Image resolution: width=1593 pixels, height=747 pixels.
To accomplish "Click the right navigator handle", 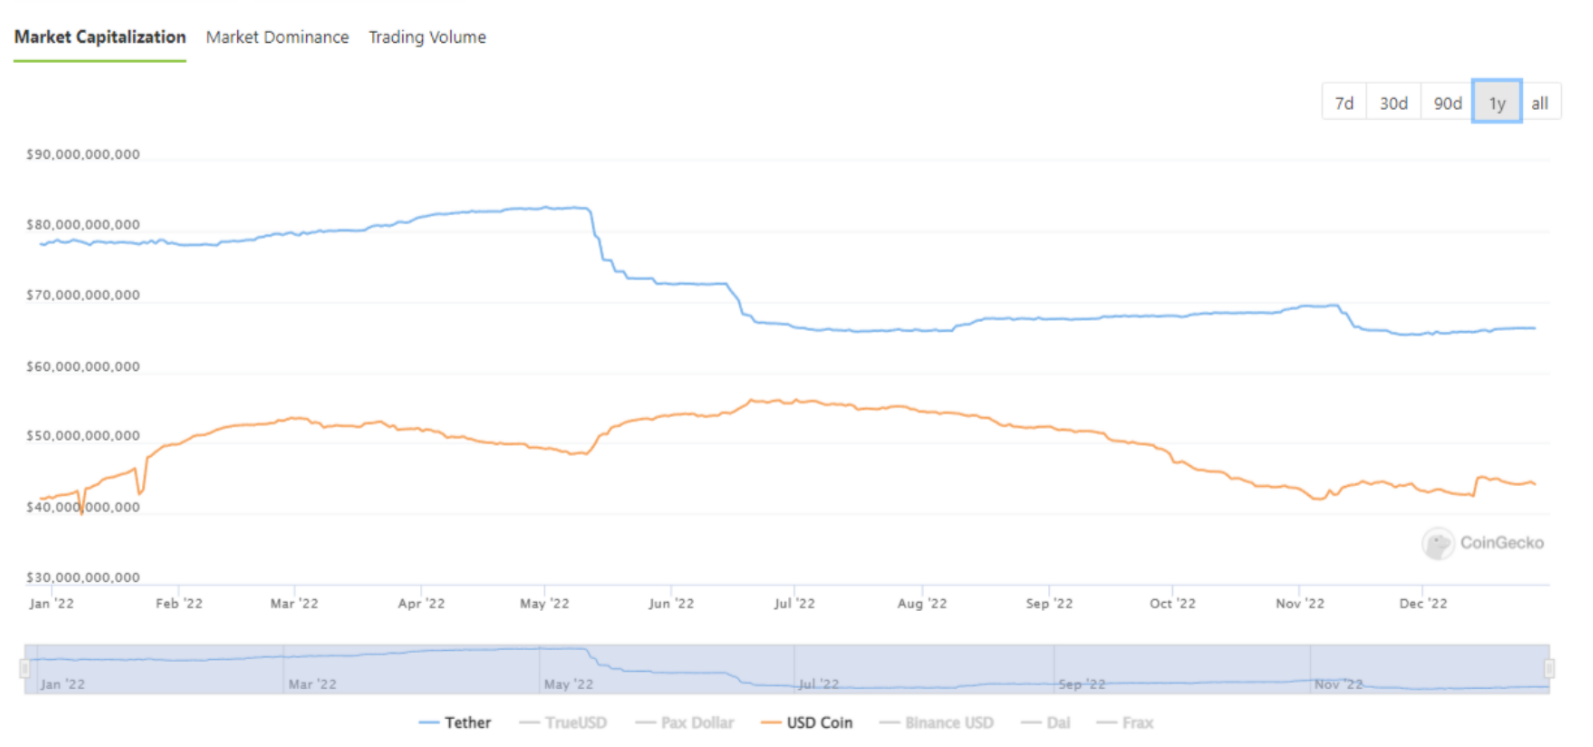I will click(x=1549, y=669).
